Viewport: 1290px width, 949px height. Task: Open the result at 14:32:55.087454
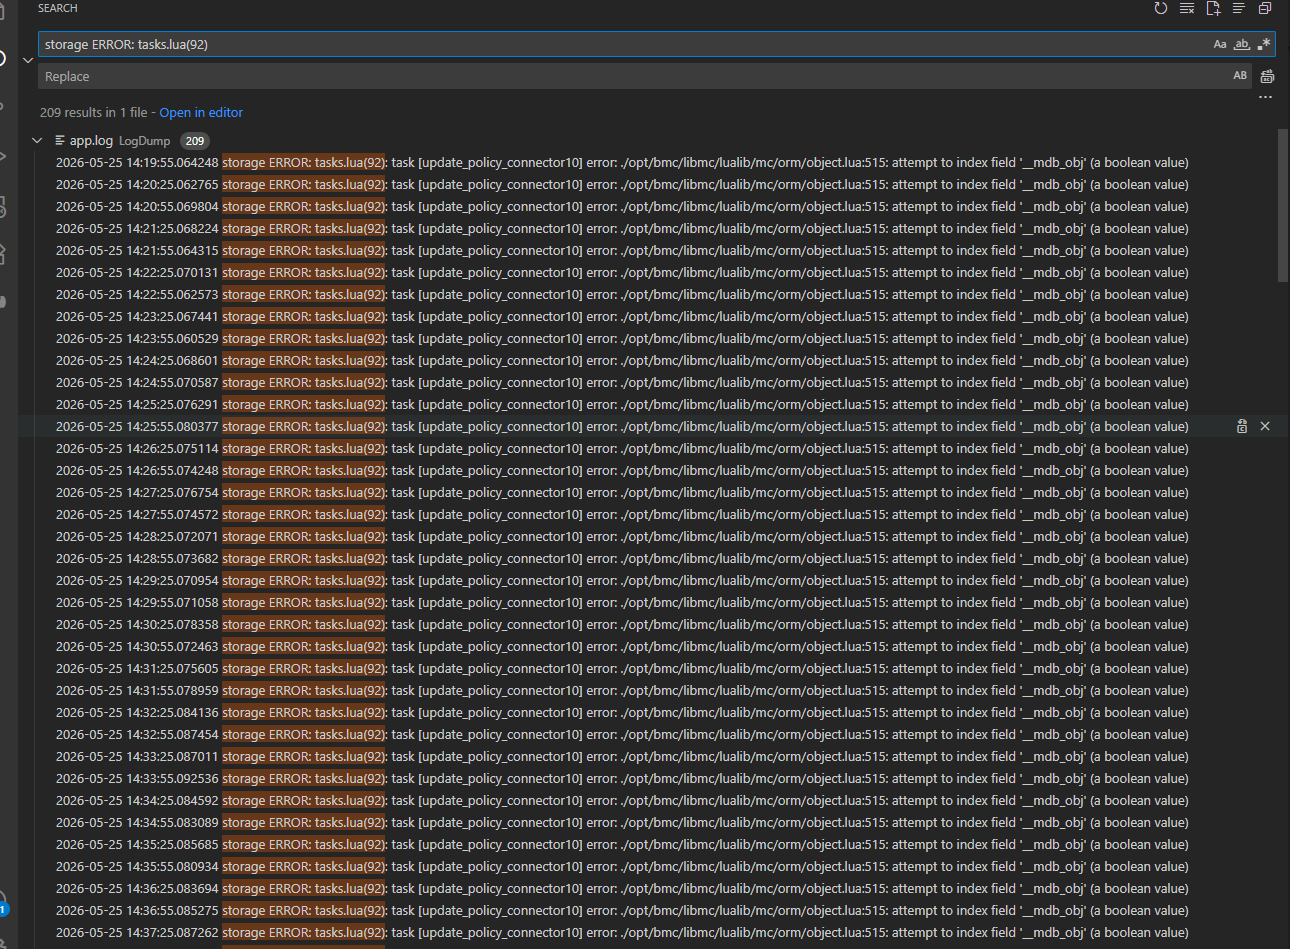tap(622, 734)
